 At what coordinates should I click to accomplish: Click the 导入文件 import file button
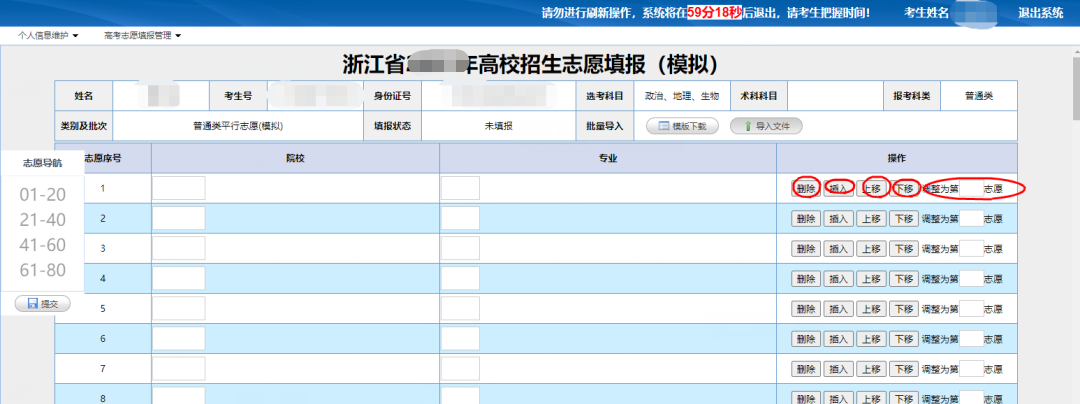766,126
